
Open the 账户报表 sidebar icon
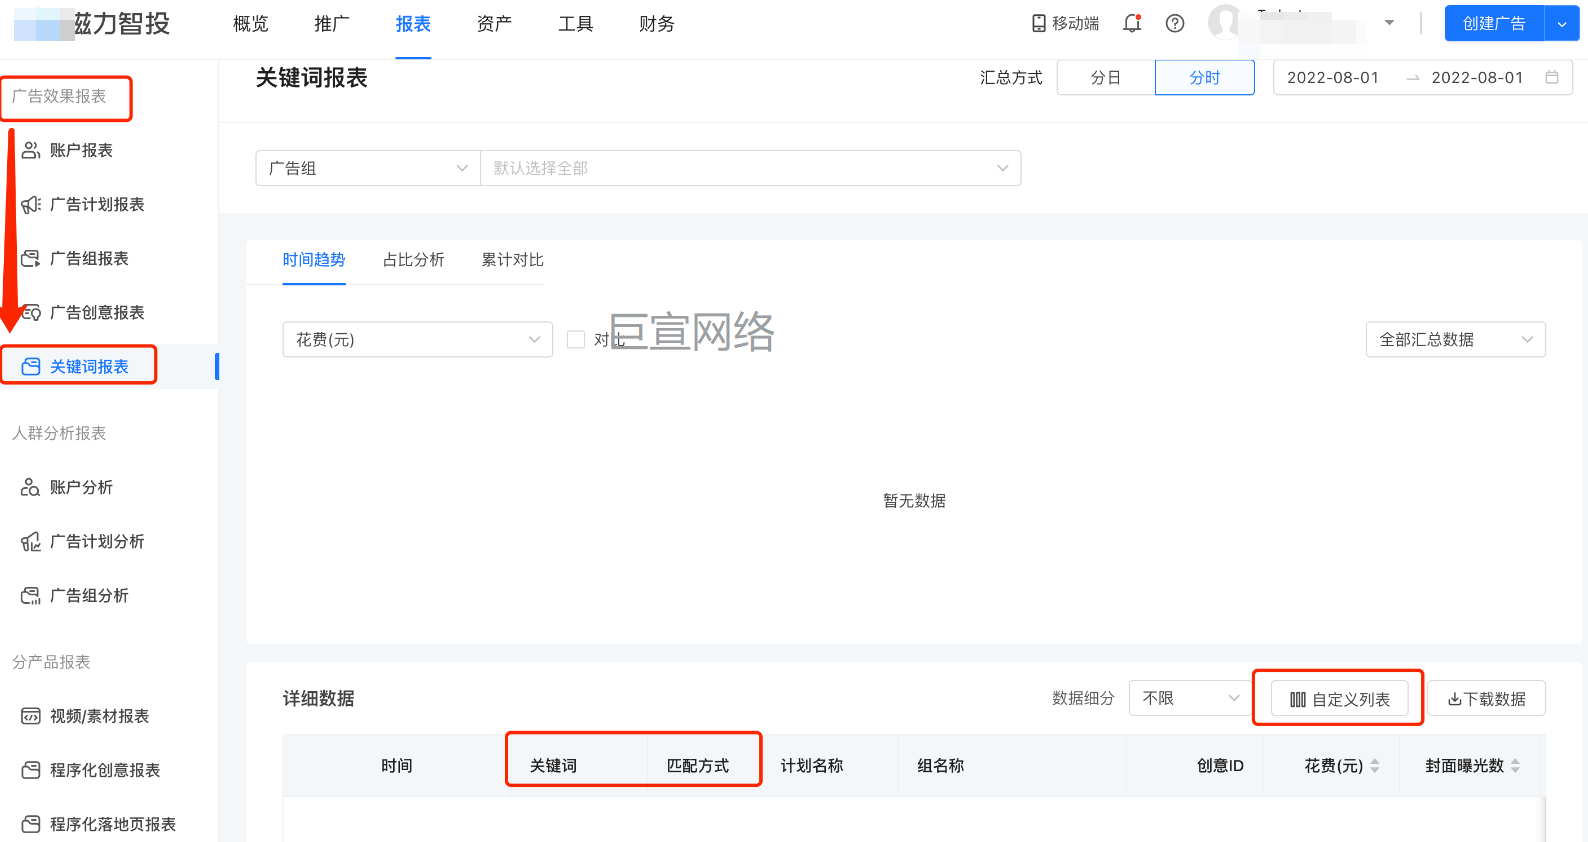coord(31,150)
